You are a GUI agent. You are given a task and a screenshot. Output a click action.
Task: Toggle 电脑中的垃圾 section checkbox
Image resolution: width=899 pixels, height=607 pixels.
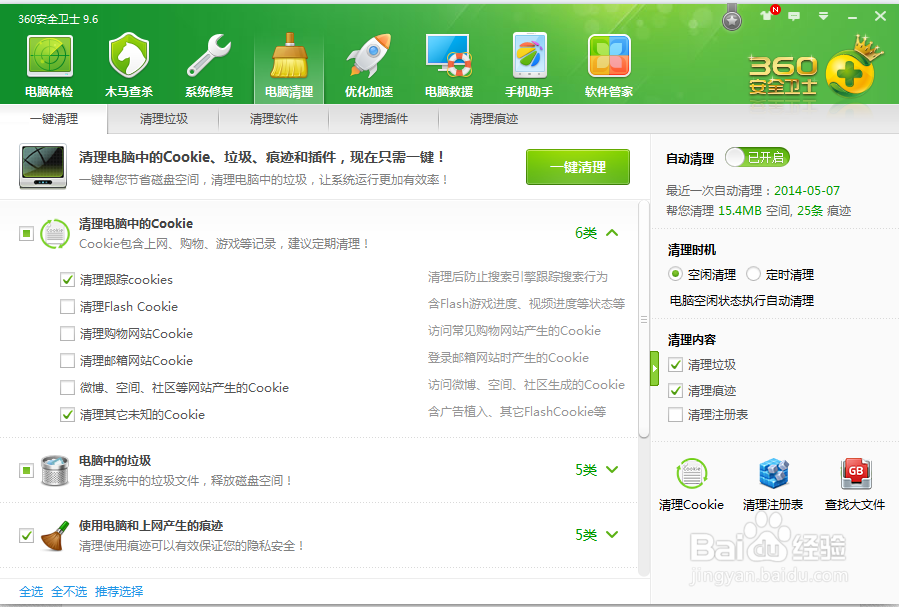[x=26, y=471]
